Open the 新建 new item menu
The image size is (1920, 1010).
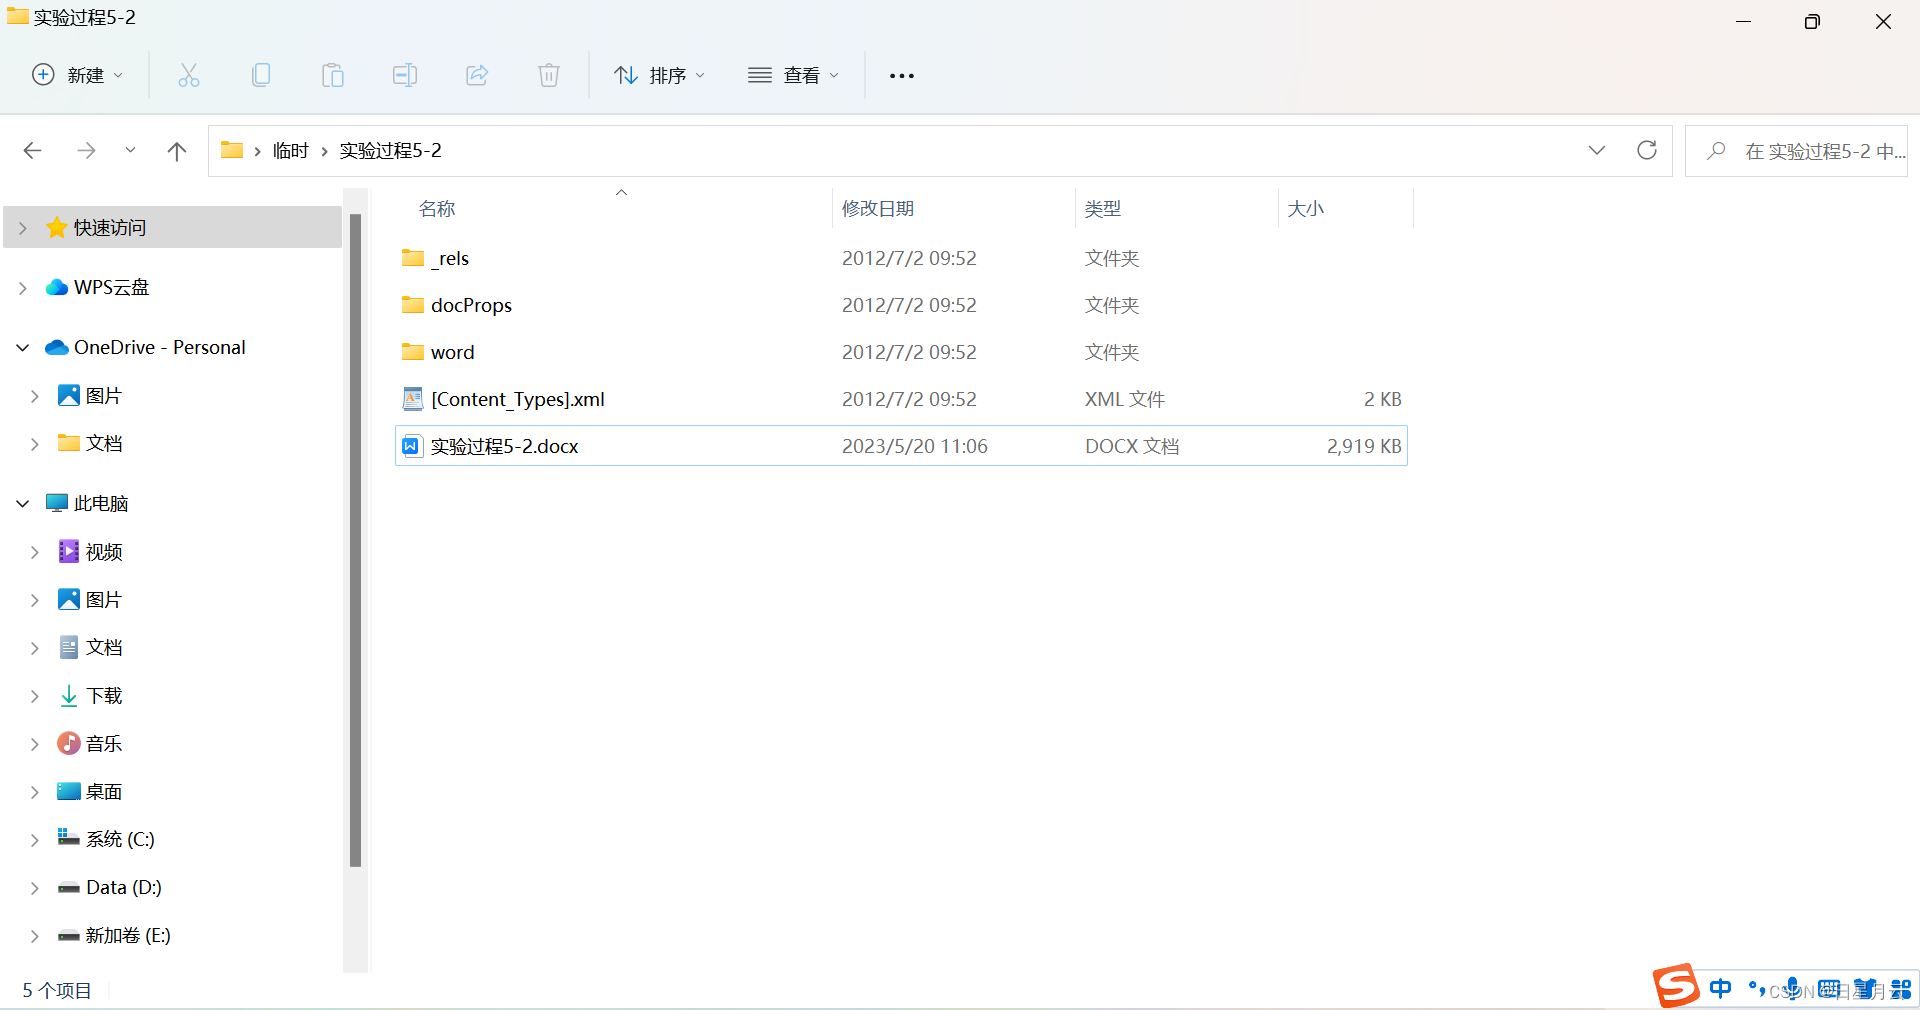tap(78, 75)
